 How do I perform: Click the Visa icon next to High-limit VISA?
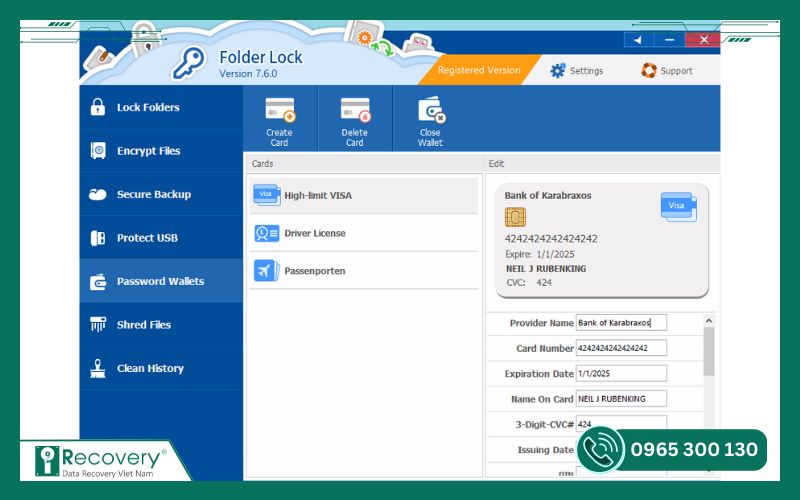click(x=267, y=195)
